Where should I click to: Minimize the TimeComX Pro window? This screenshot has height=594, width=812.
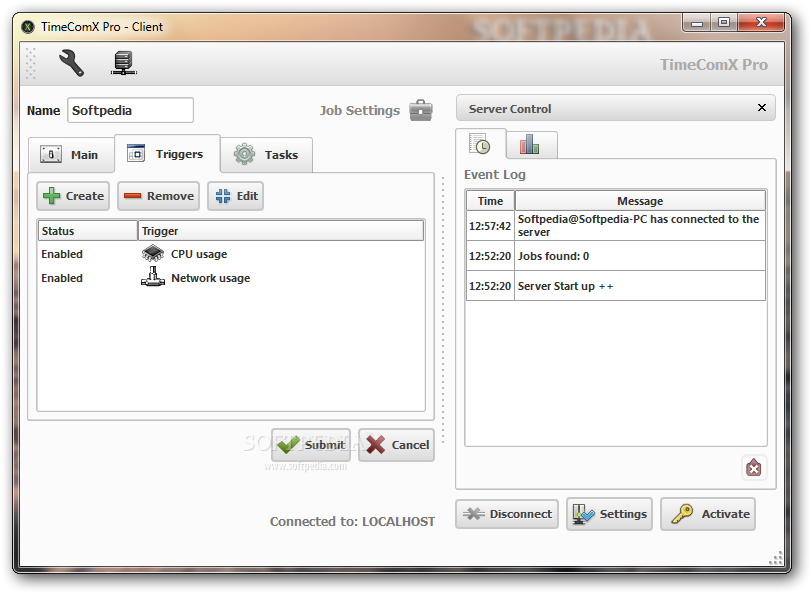click(x=697, y=22)
